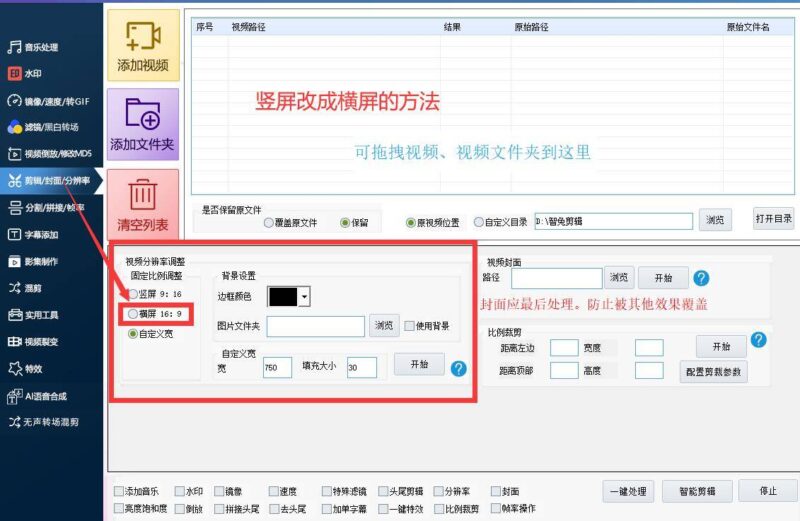Image resolution: width=800 pixels, height=521 pixels.
Task: Click 浏览 in 视频封面 section
Action: pos(618,277)
